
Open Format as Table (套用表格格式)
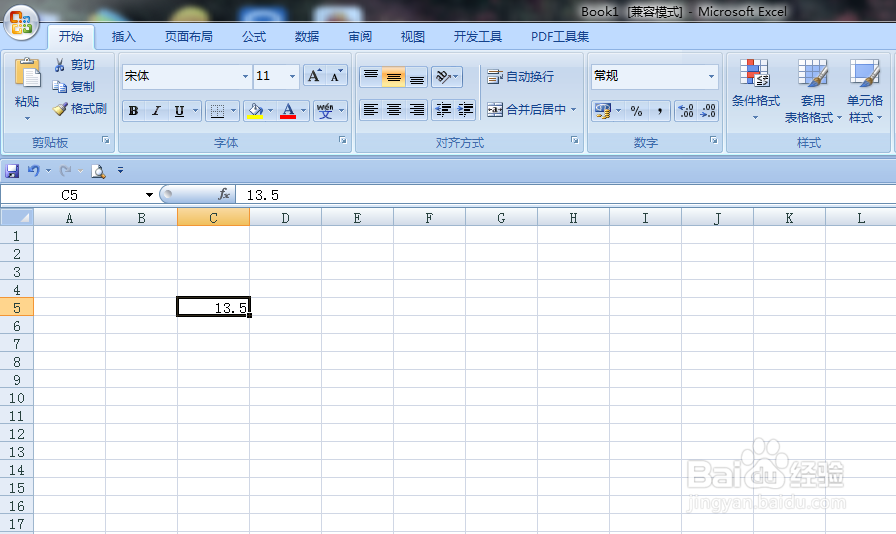812,90
